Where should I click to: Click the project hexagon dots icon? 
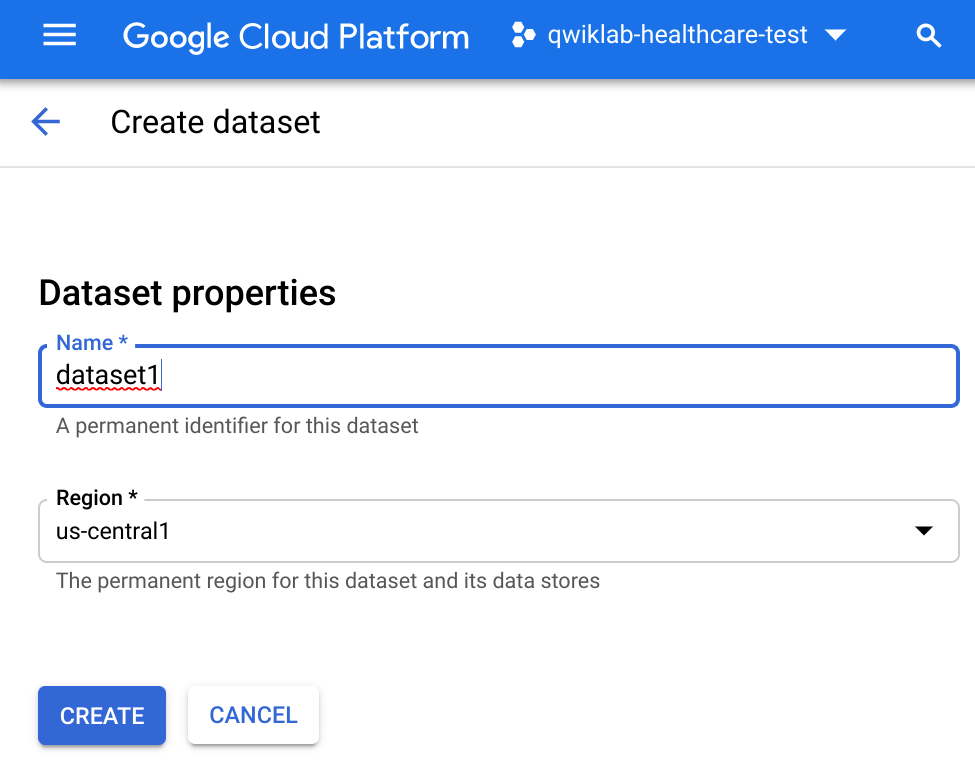click(x=523, y=36)
